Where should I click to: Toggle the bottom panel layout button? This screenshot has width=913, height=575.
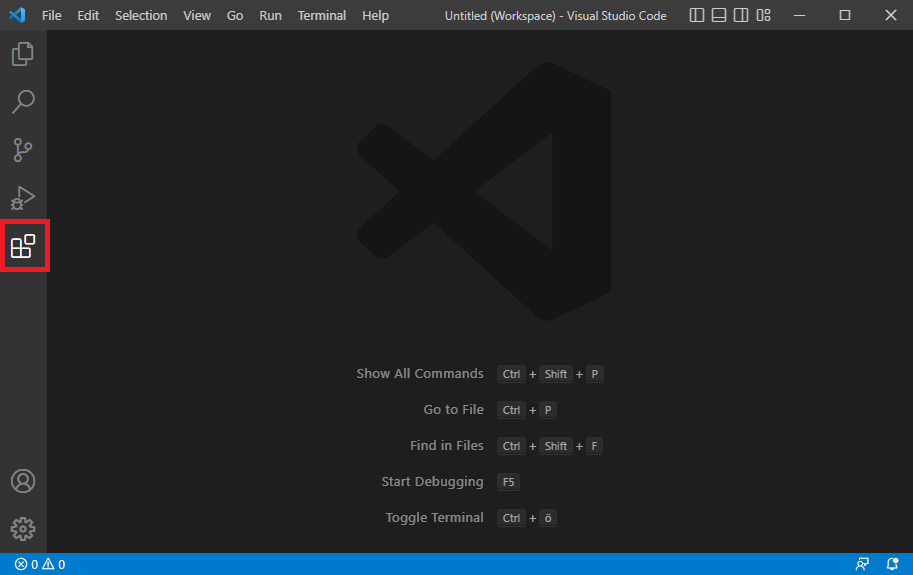[719, 15]
